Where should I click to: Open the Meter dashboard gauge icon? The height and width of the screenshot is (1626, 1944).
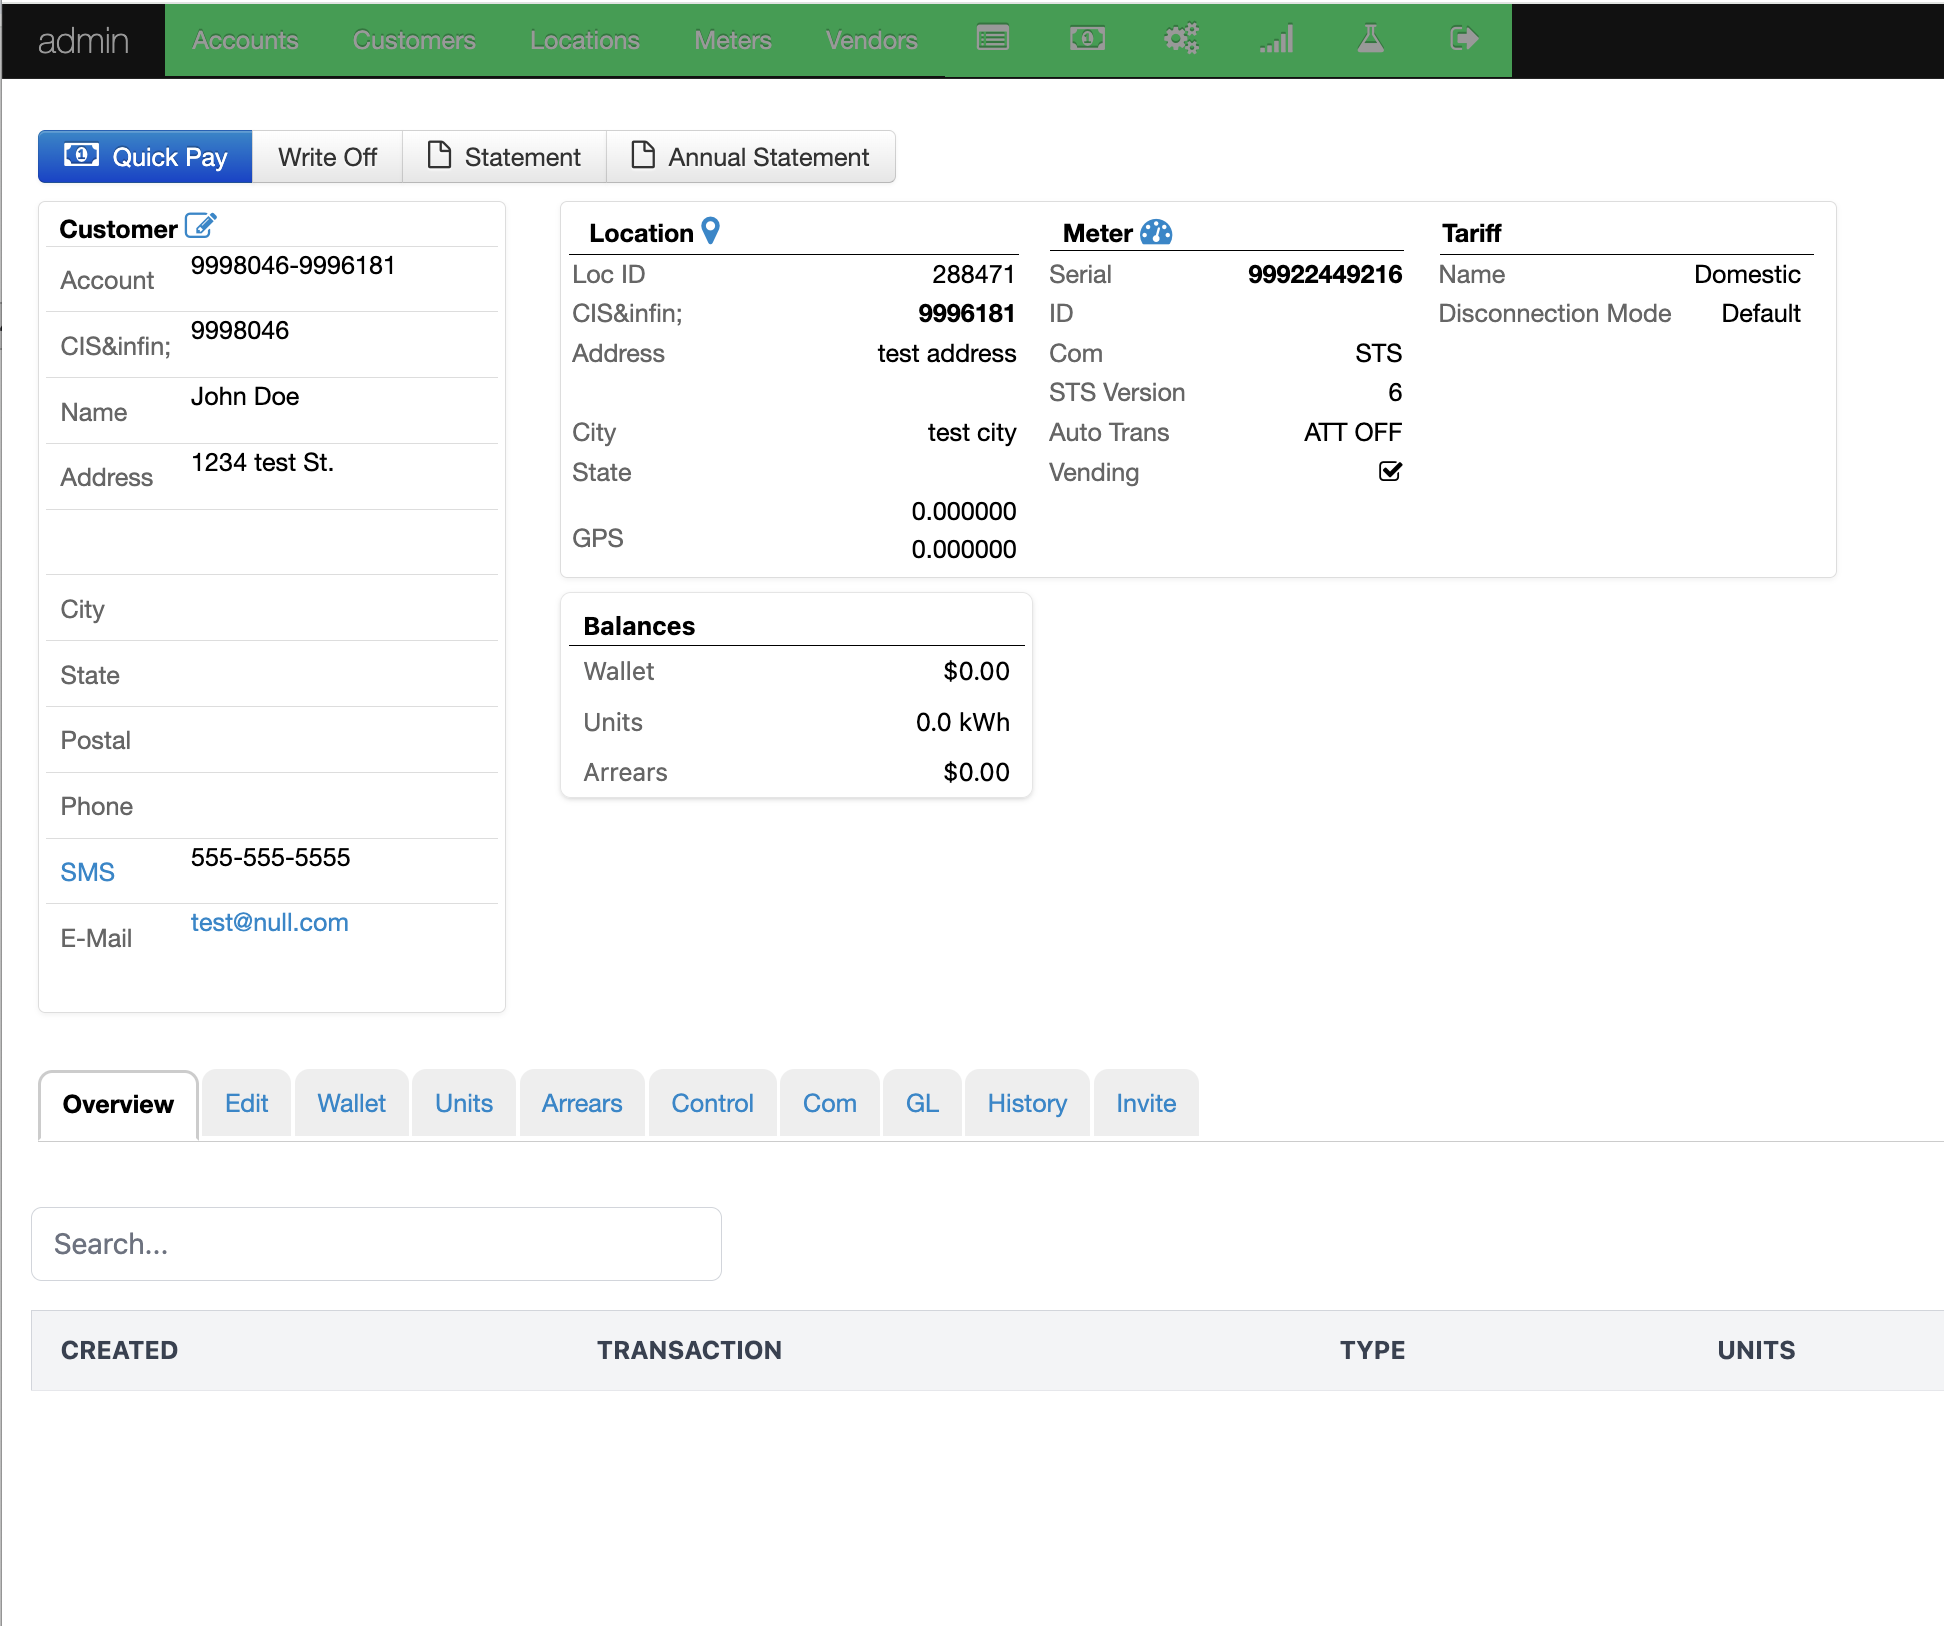[x=1156, y=232]
